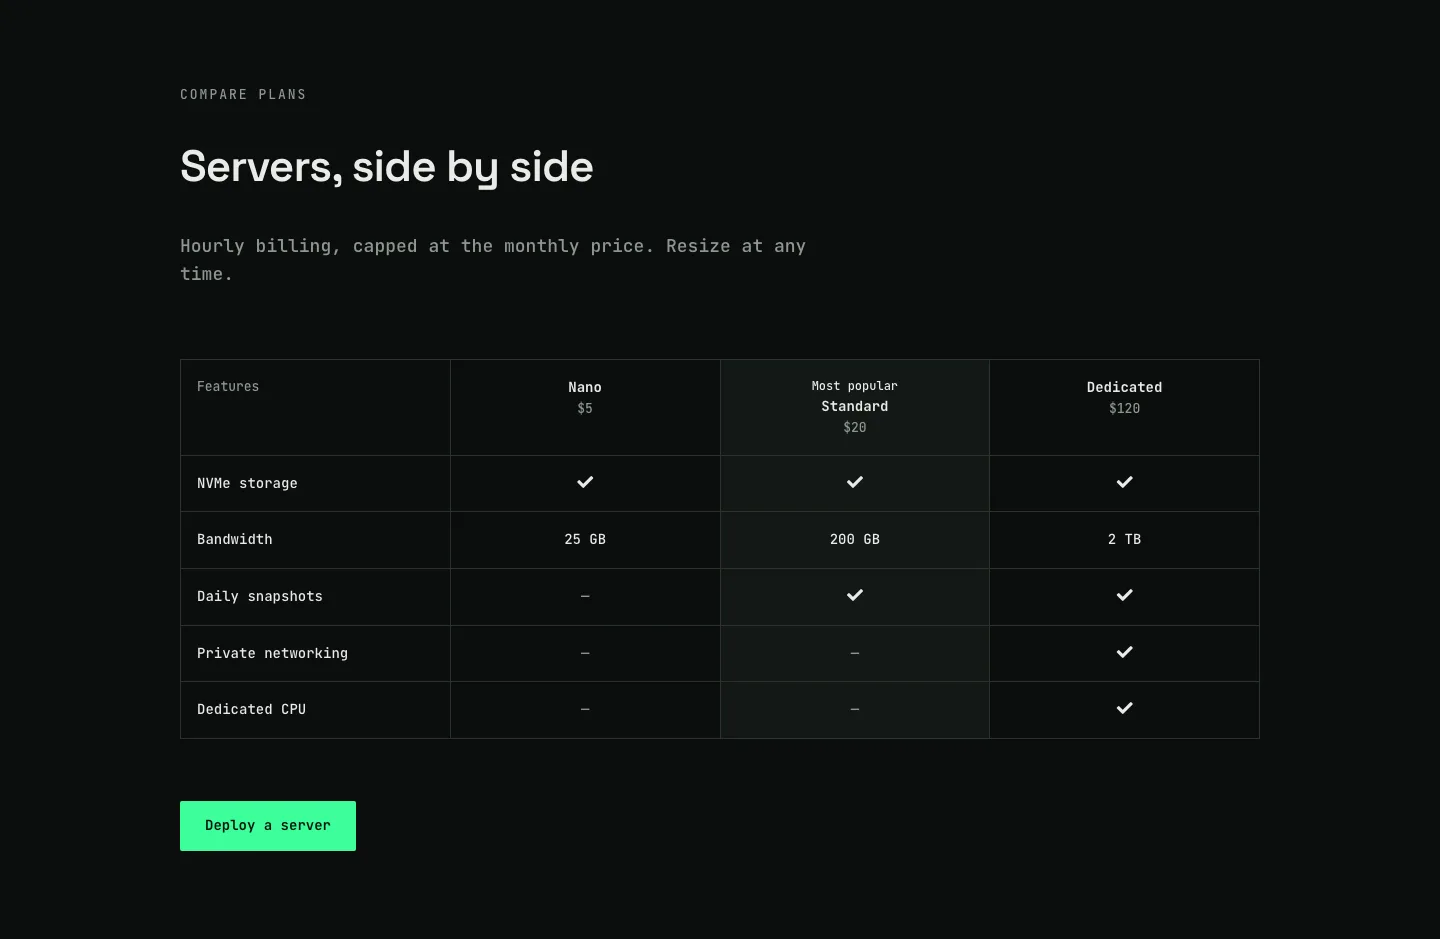
Task: Click the COMPARE PLANS eyebrow text
Action: [x=243, y=94]
